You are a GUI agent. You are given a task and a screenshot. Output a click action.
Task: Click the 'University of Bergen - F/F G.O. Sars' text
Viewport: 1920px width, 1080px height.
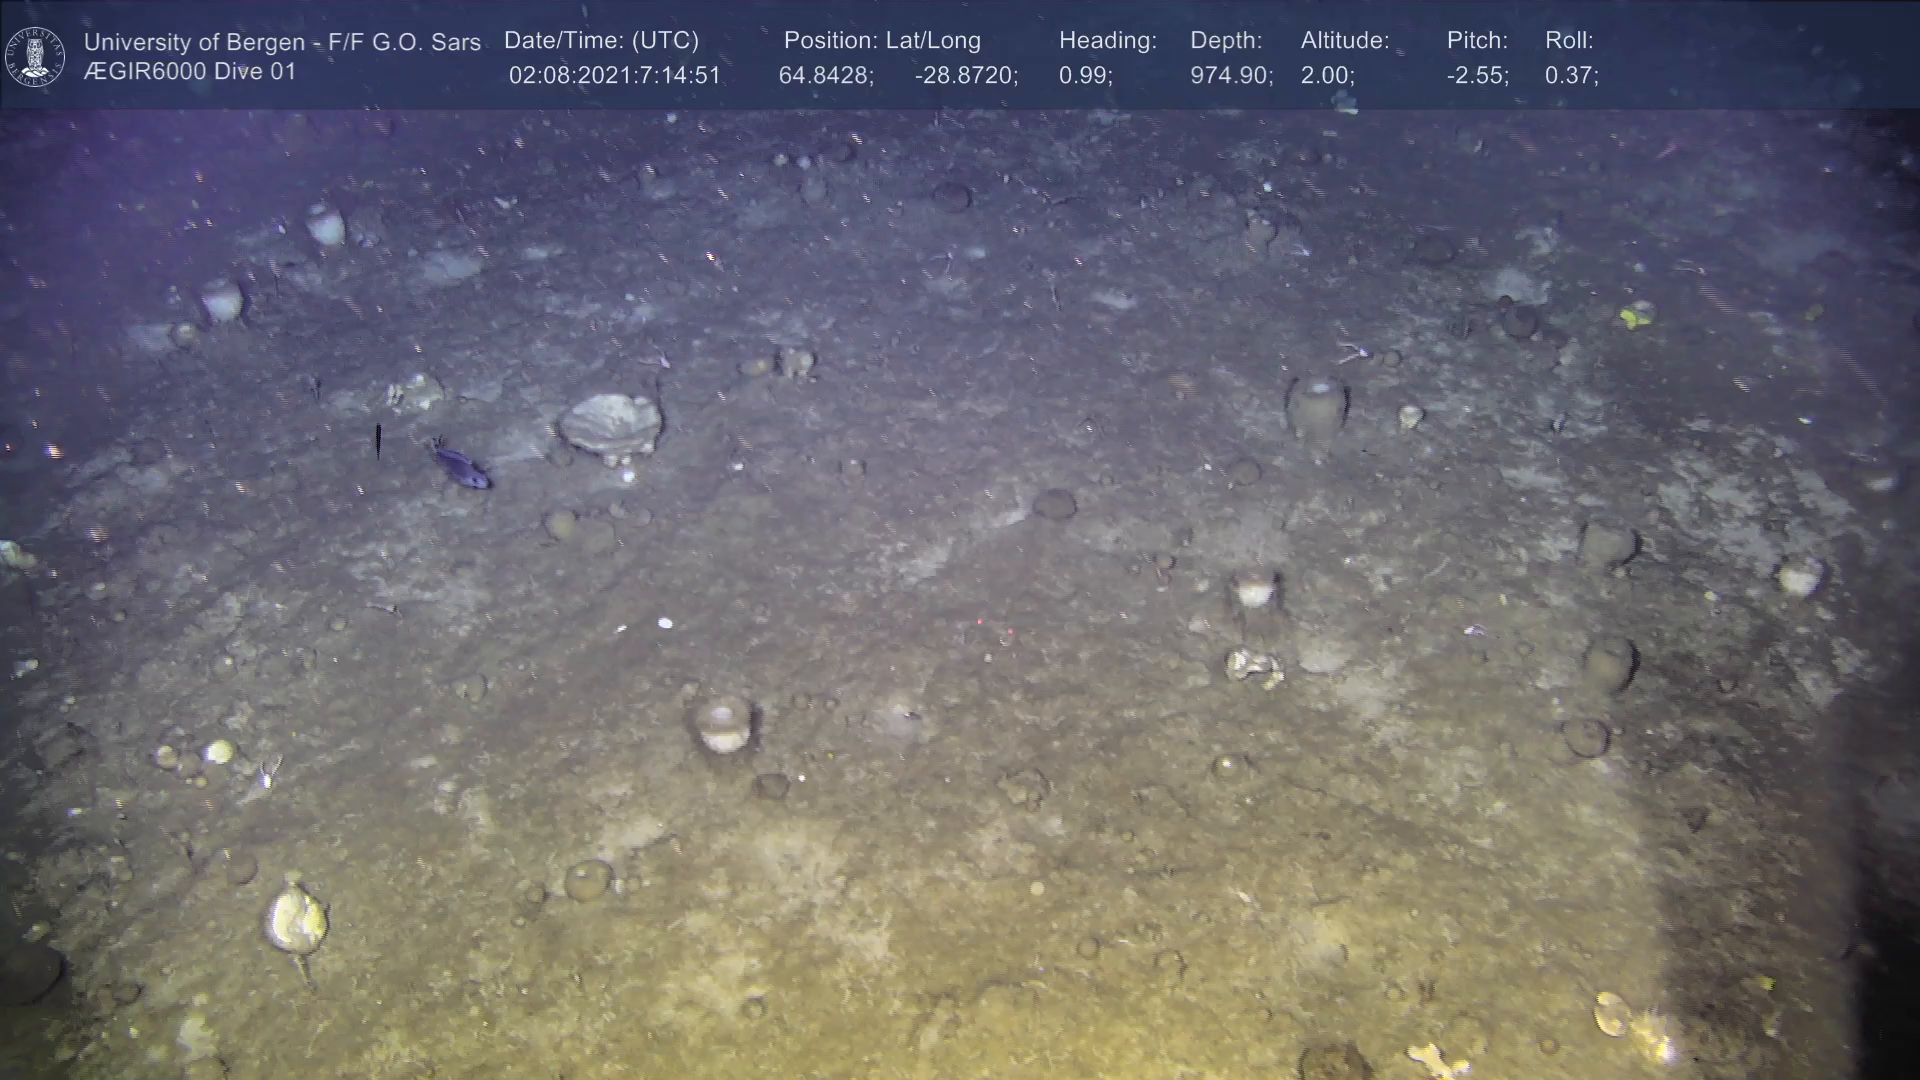pos(282,42)
